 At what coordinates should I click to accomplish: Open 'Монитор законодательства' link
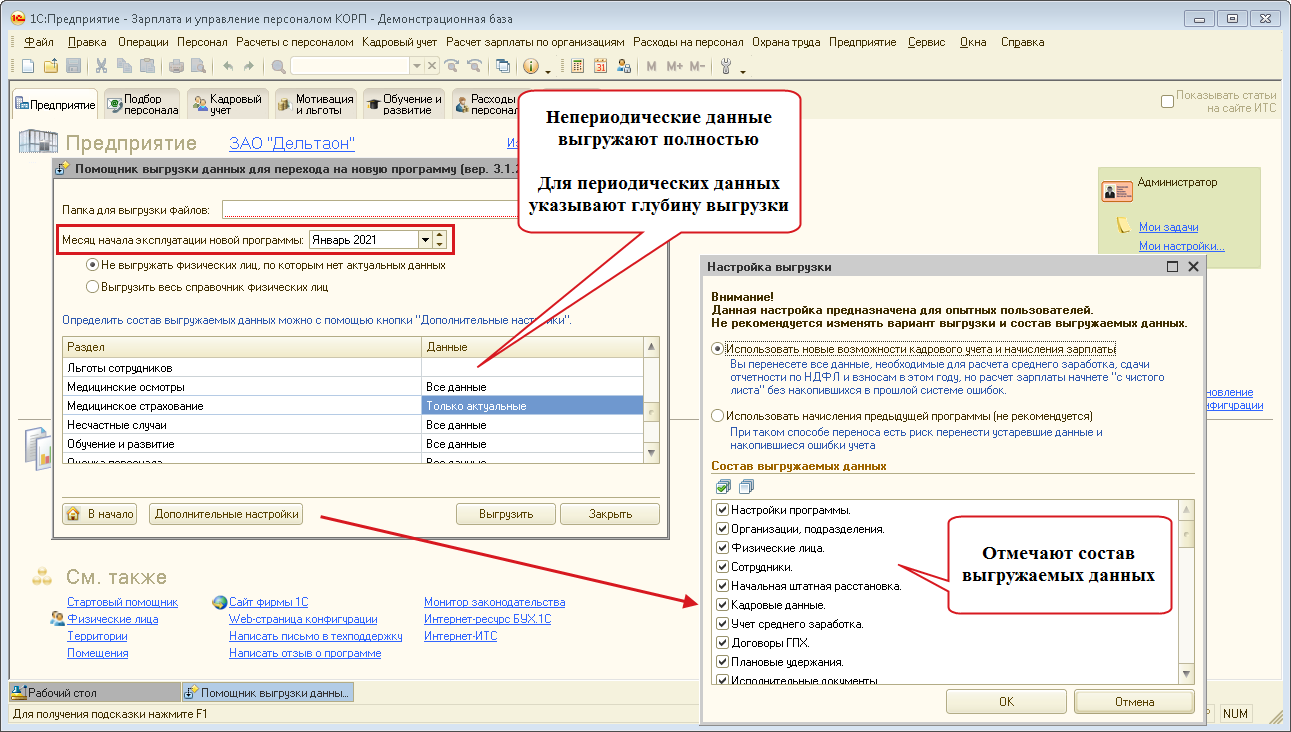495,602
